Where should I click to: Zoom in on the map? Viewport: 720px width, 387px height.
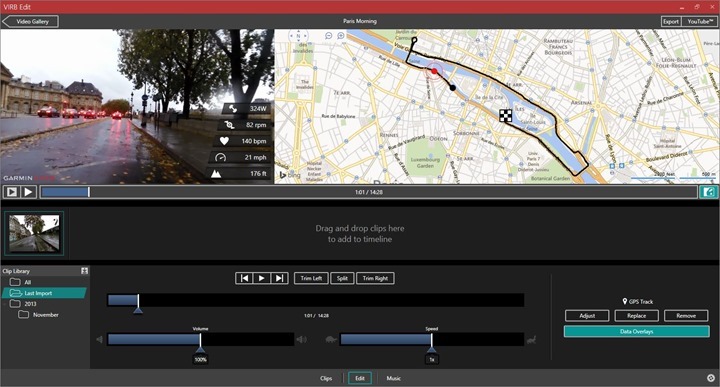pos(341,36)
